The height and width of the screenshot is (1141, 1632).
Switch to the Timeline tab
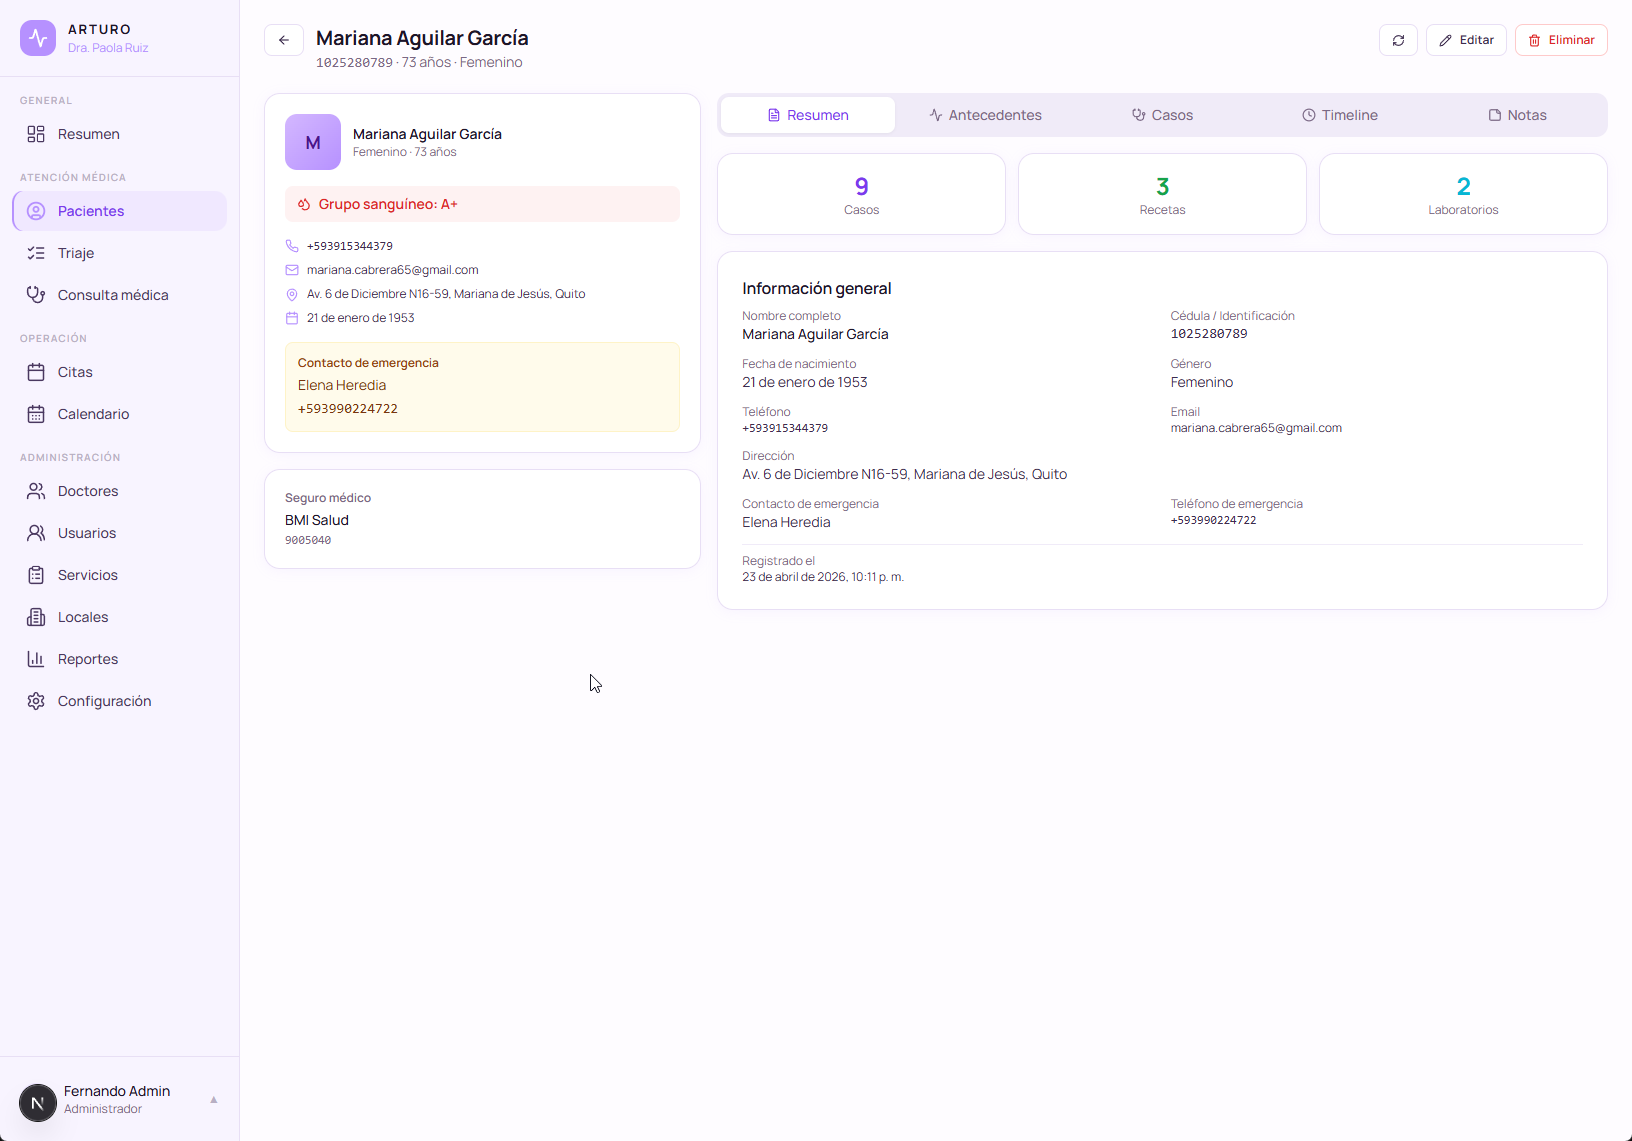pos(1339,115)
